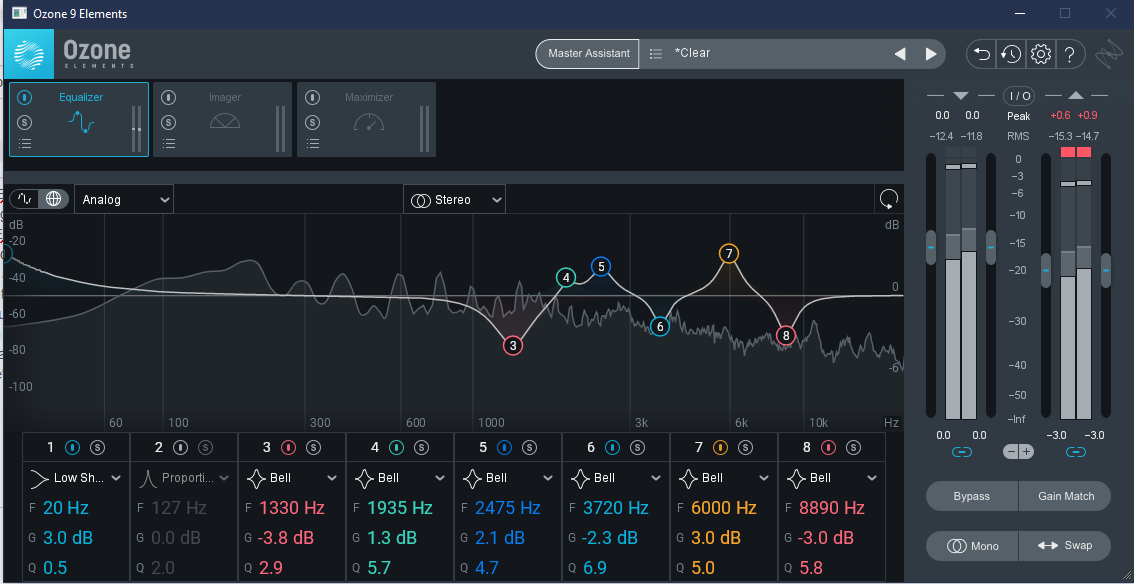This screenshot has height=584, width=1134.
Task: Toggle the Imager module power button
Action: pos(169,98)
